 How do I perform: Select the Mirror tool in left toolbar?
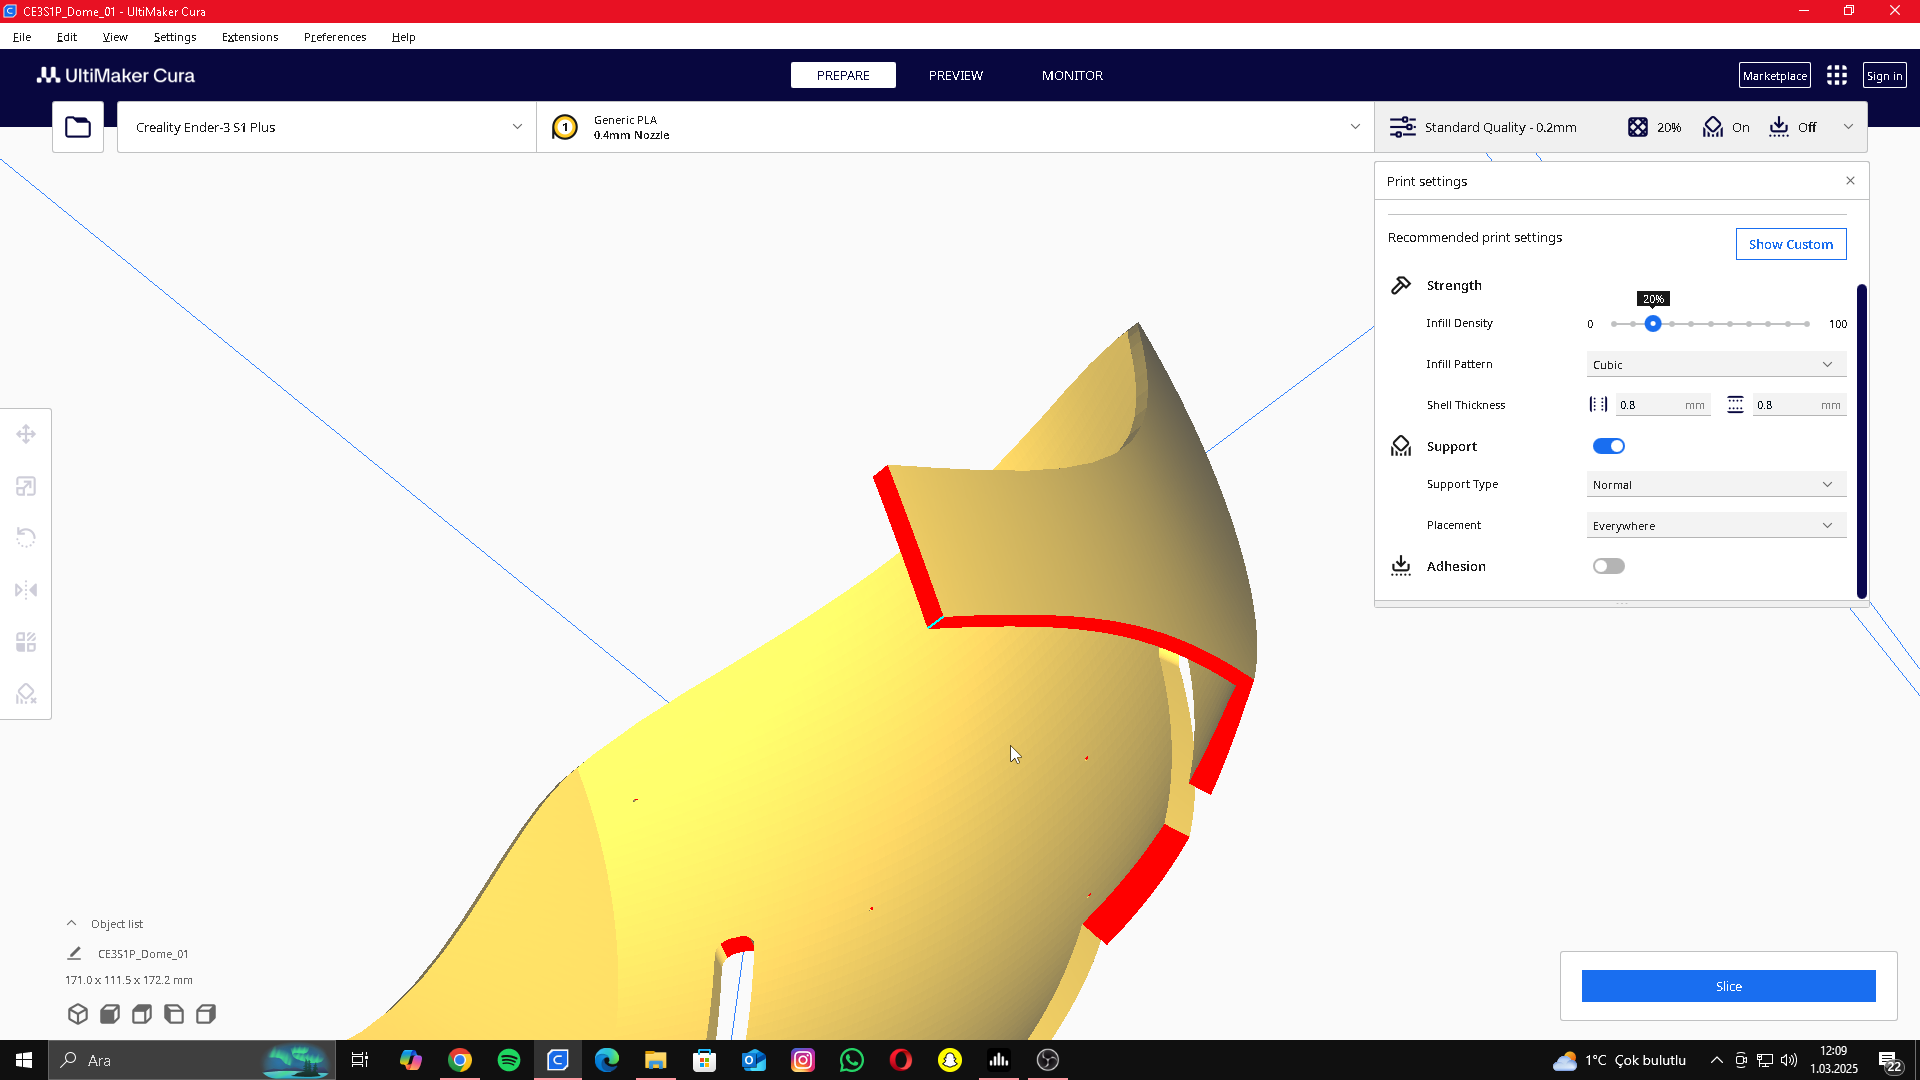(x=26, y=590)
